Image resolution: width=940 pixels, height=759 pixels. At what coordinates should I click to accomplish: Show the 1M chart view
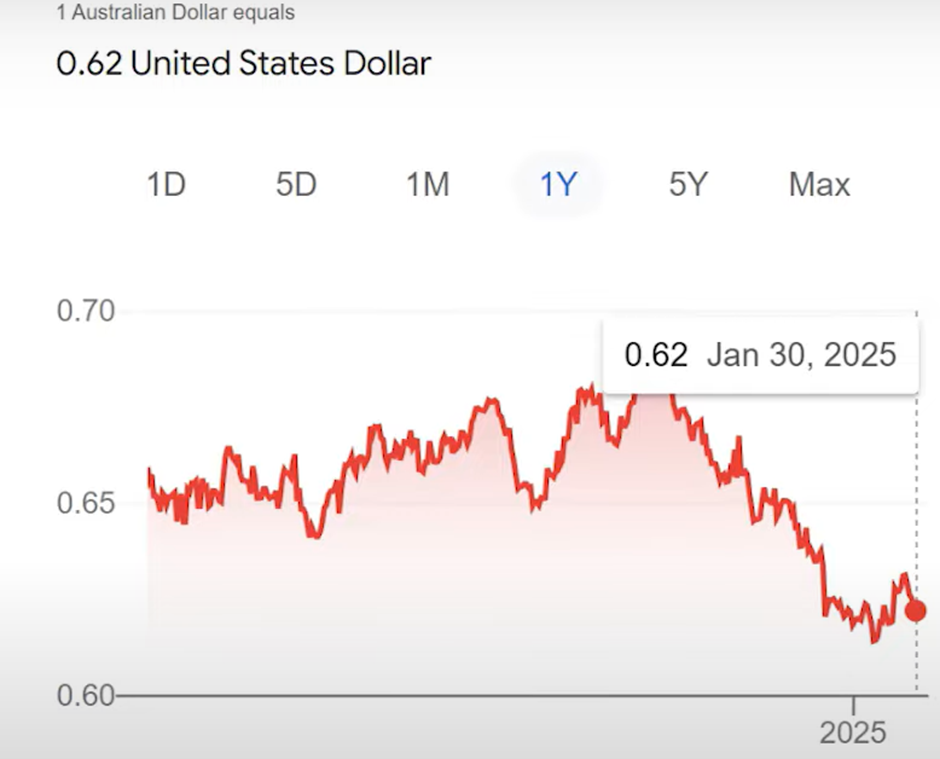tap(427, 185)
